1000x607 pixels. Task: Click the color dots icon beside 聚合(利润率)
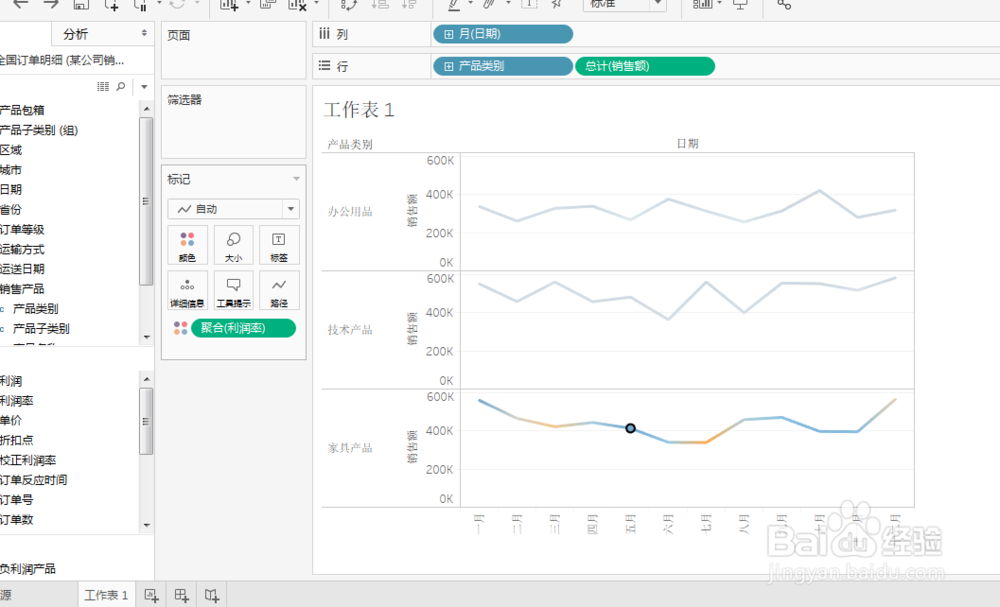pyautogui.click(x=180, y=328)
